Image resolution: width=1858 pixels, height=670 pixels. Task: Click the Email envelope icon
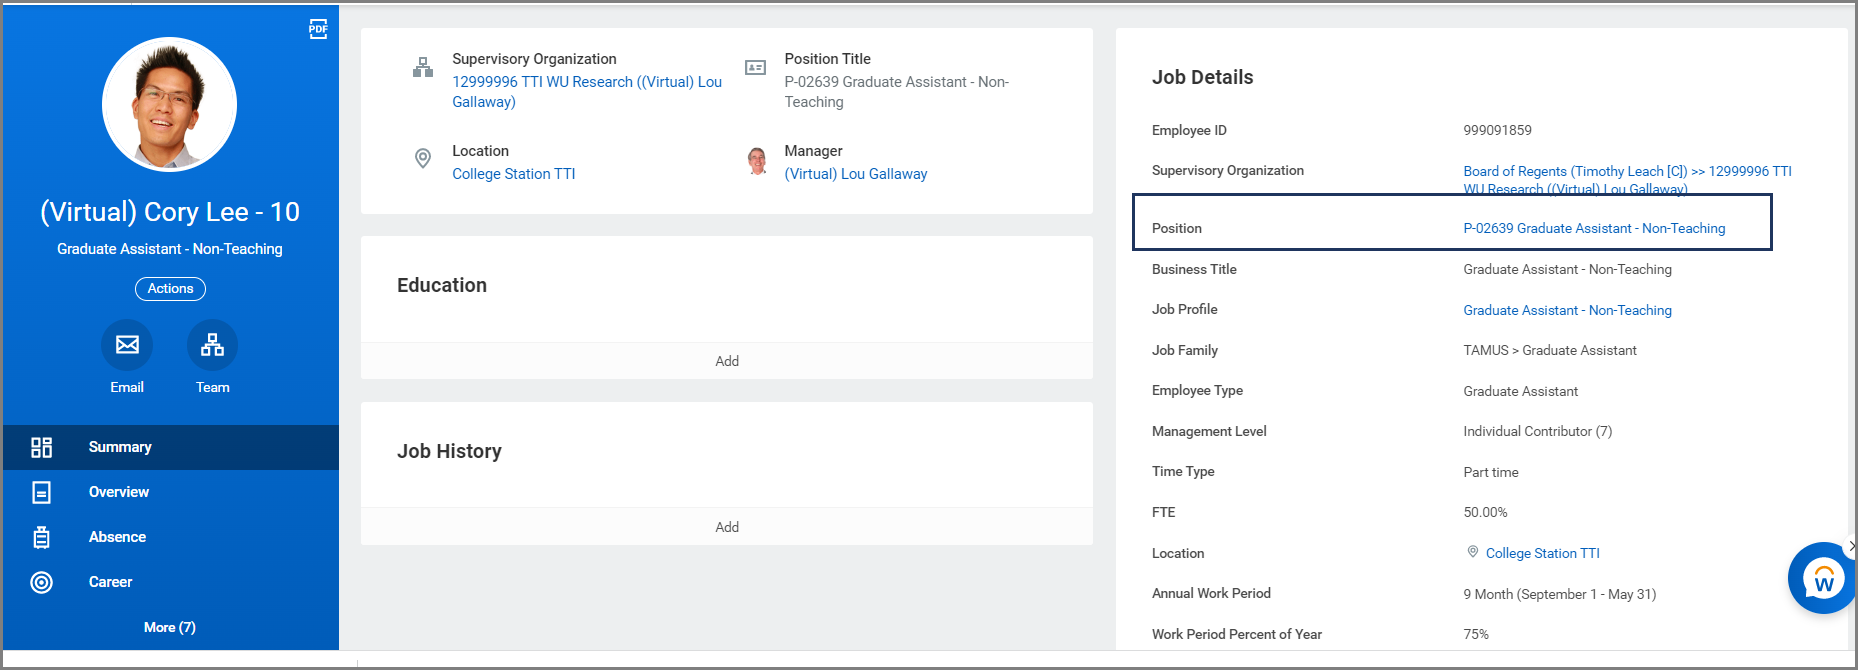tap(127, 345)
